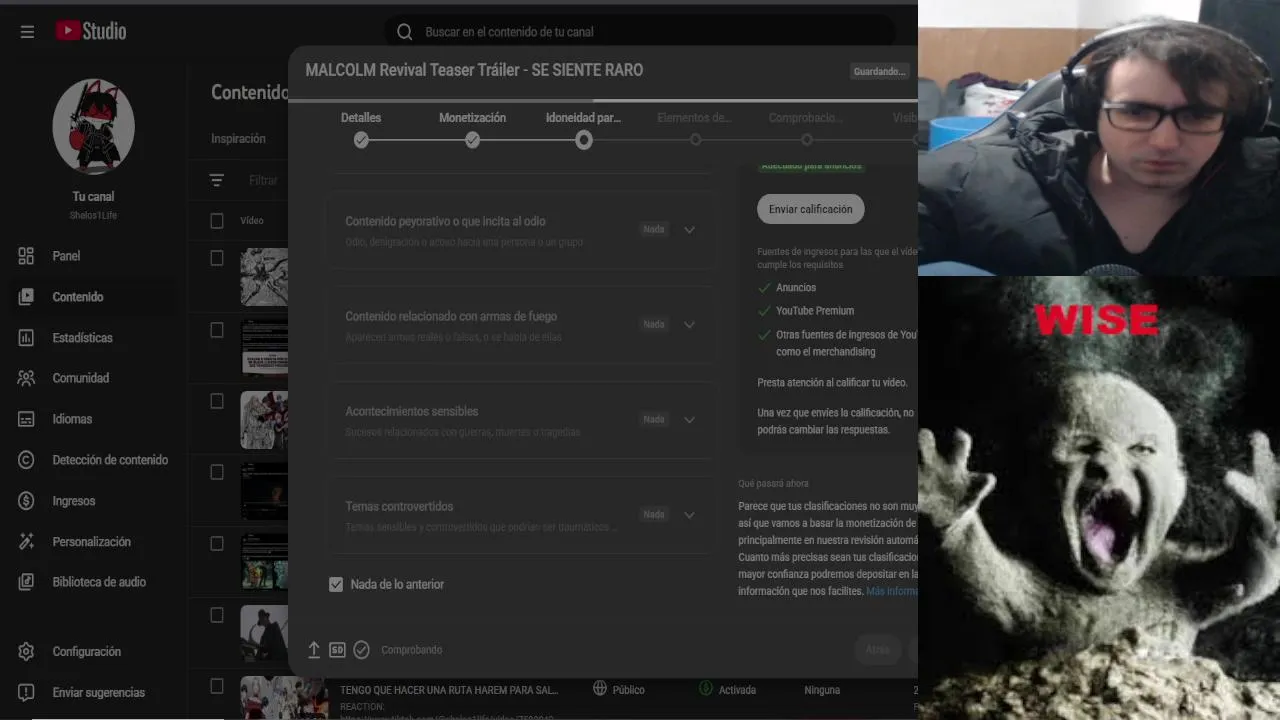Image resolution: width=1280 pixels, height=720 pixels.
Task: Click the Activada monetization dollar icon
Action: 706,688
